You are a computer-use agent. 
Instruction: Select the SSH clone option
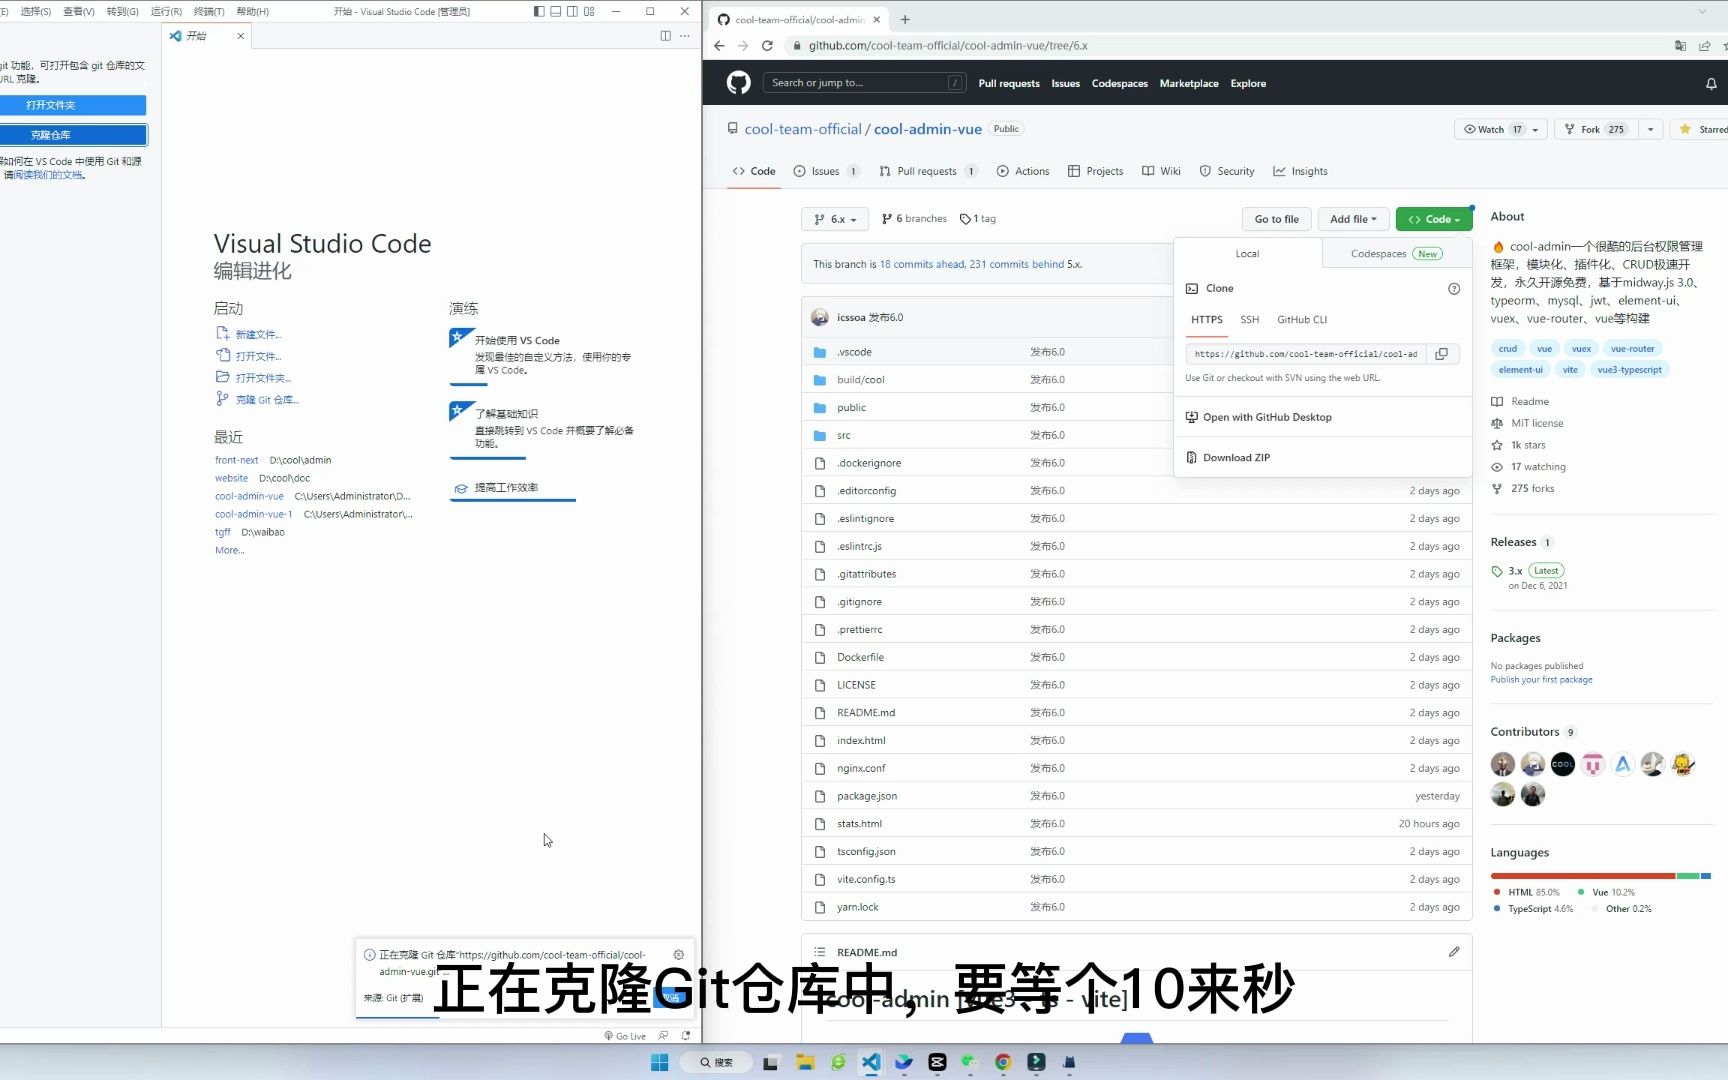pyautogui.click(x=1249, y=320)
